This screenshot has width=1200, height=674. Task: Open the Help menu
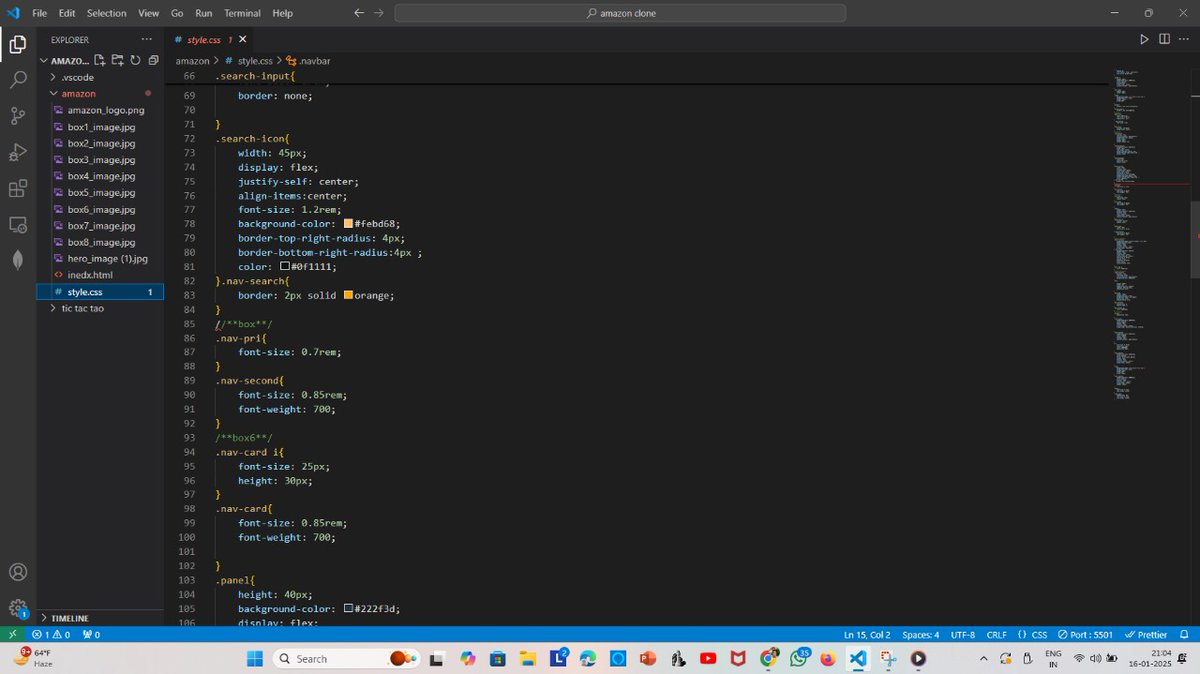click(x=283, y=13)
